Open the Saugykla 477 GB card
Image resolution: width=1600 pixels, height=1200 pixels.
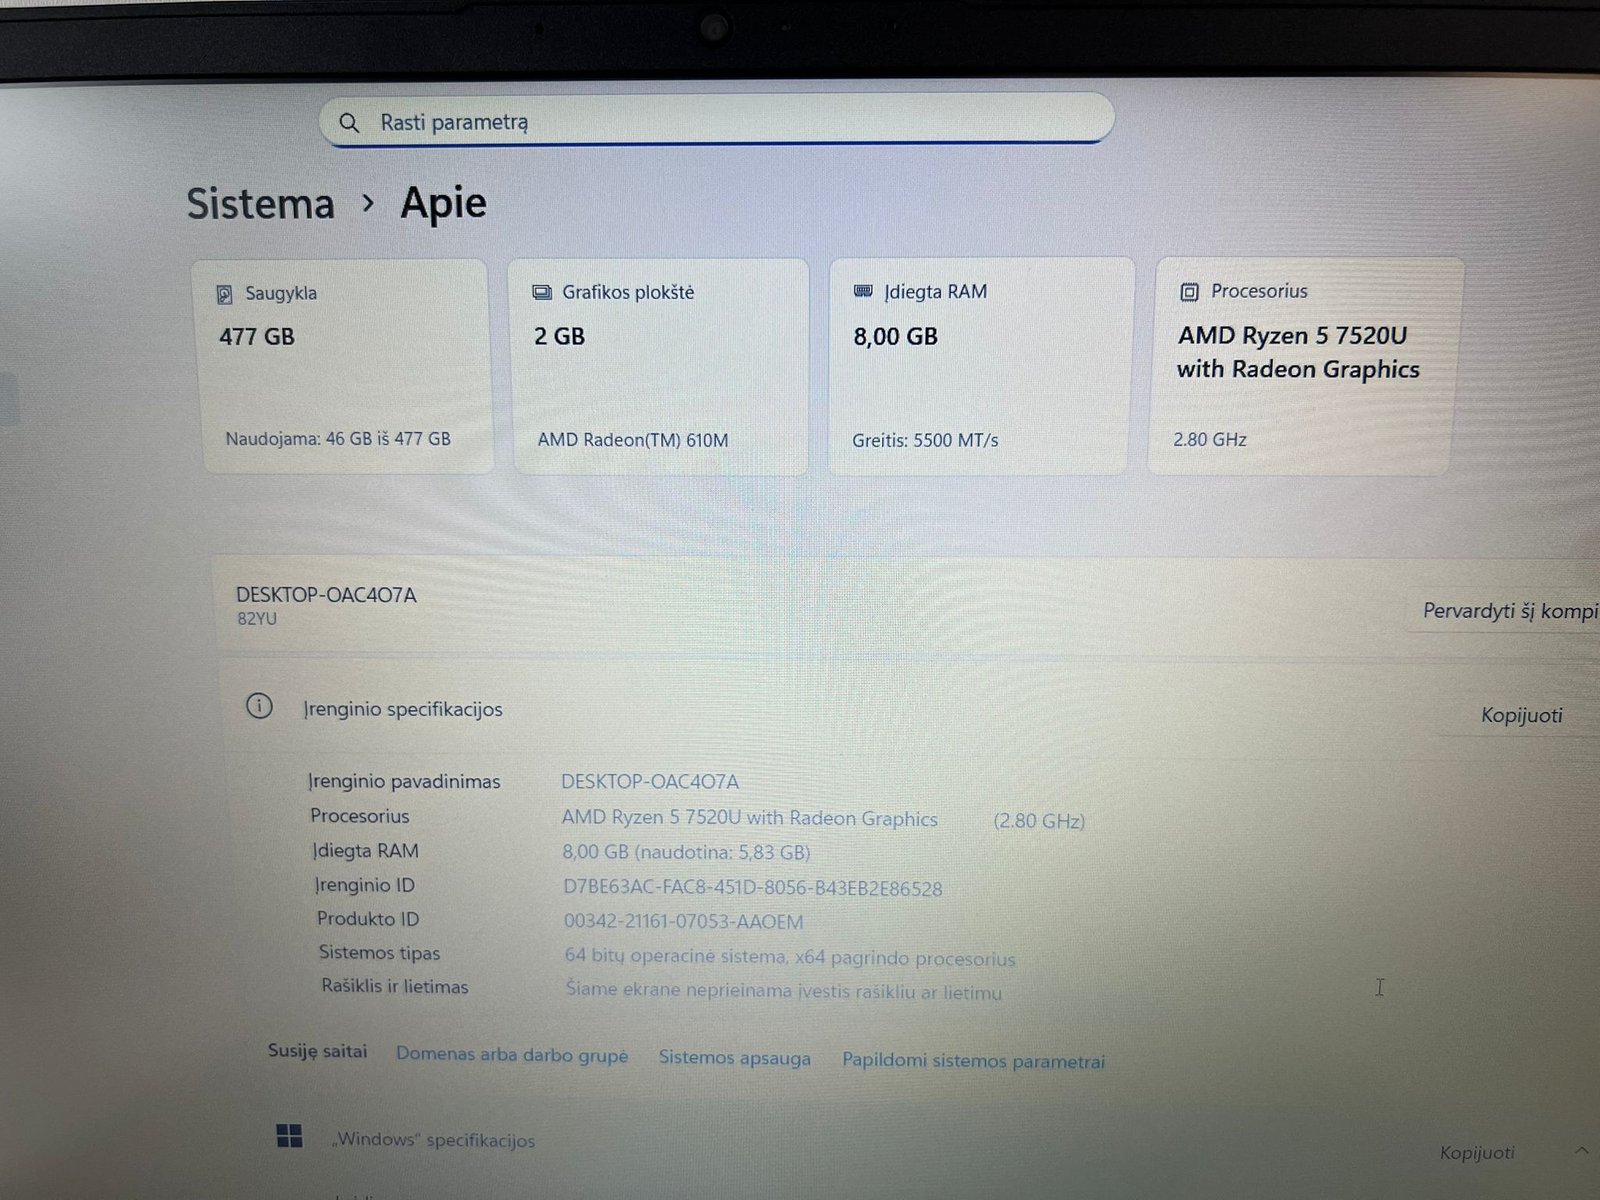click(x=345, y=367)
